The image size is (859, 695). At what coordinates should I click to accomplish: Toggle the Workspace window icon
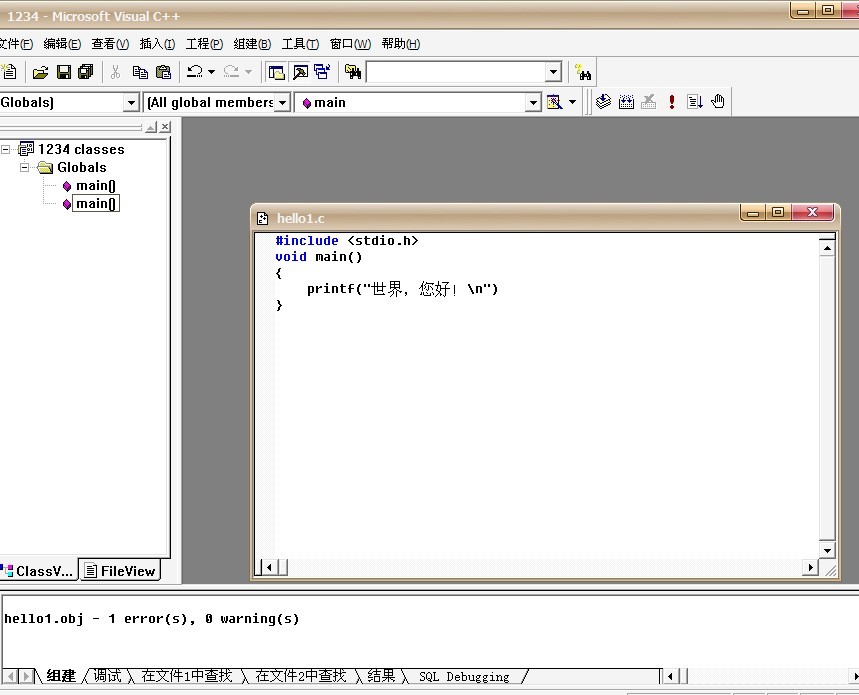277,72
